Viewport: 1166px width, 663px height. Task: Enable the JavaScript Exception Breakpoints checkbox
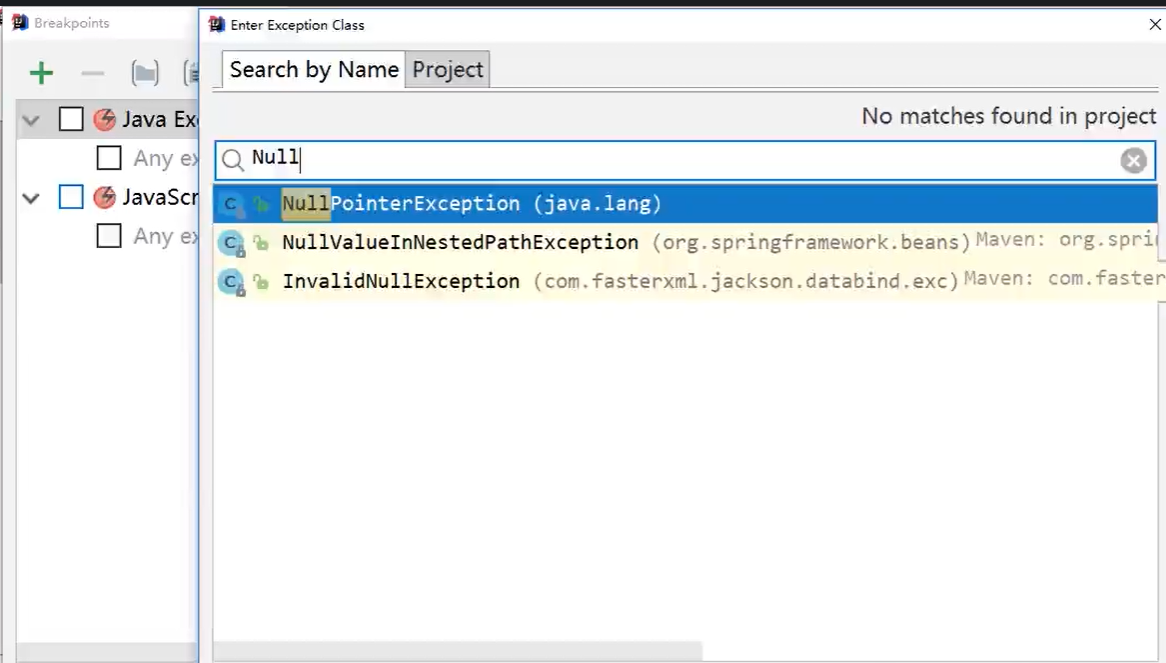click(x=70, y=197)
